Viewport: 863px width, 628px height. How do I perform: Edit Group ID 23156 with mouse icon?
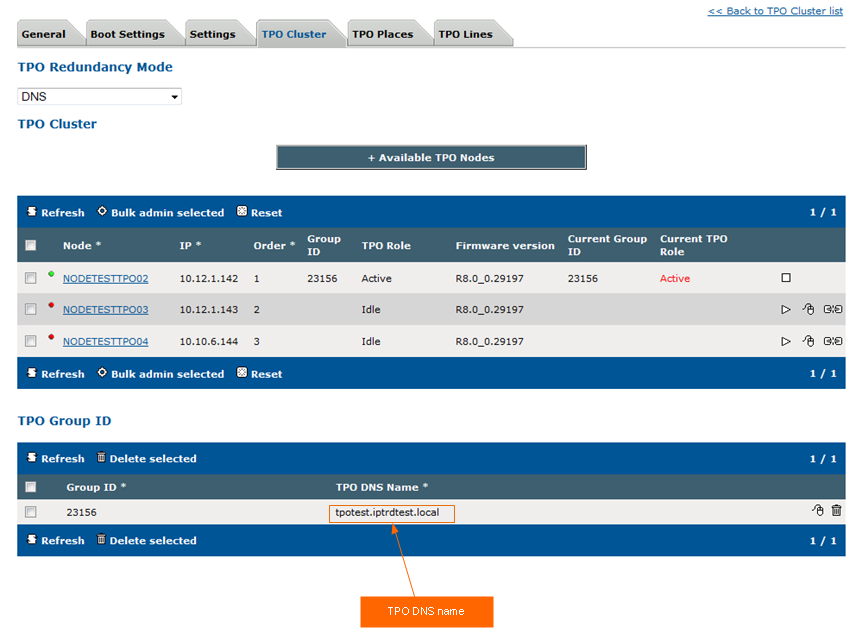818,510
